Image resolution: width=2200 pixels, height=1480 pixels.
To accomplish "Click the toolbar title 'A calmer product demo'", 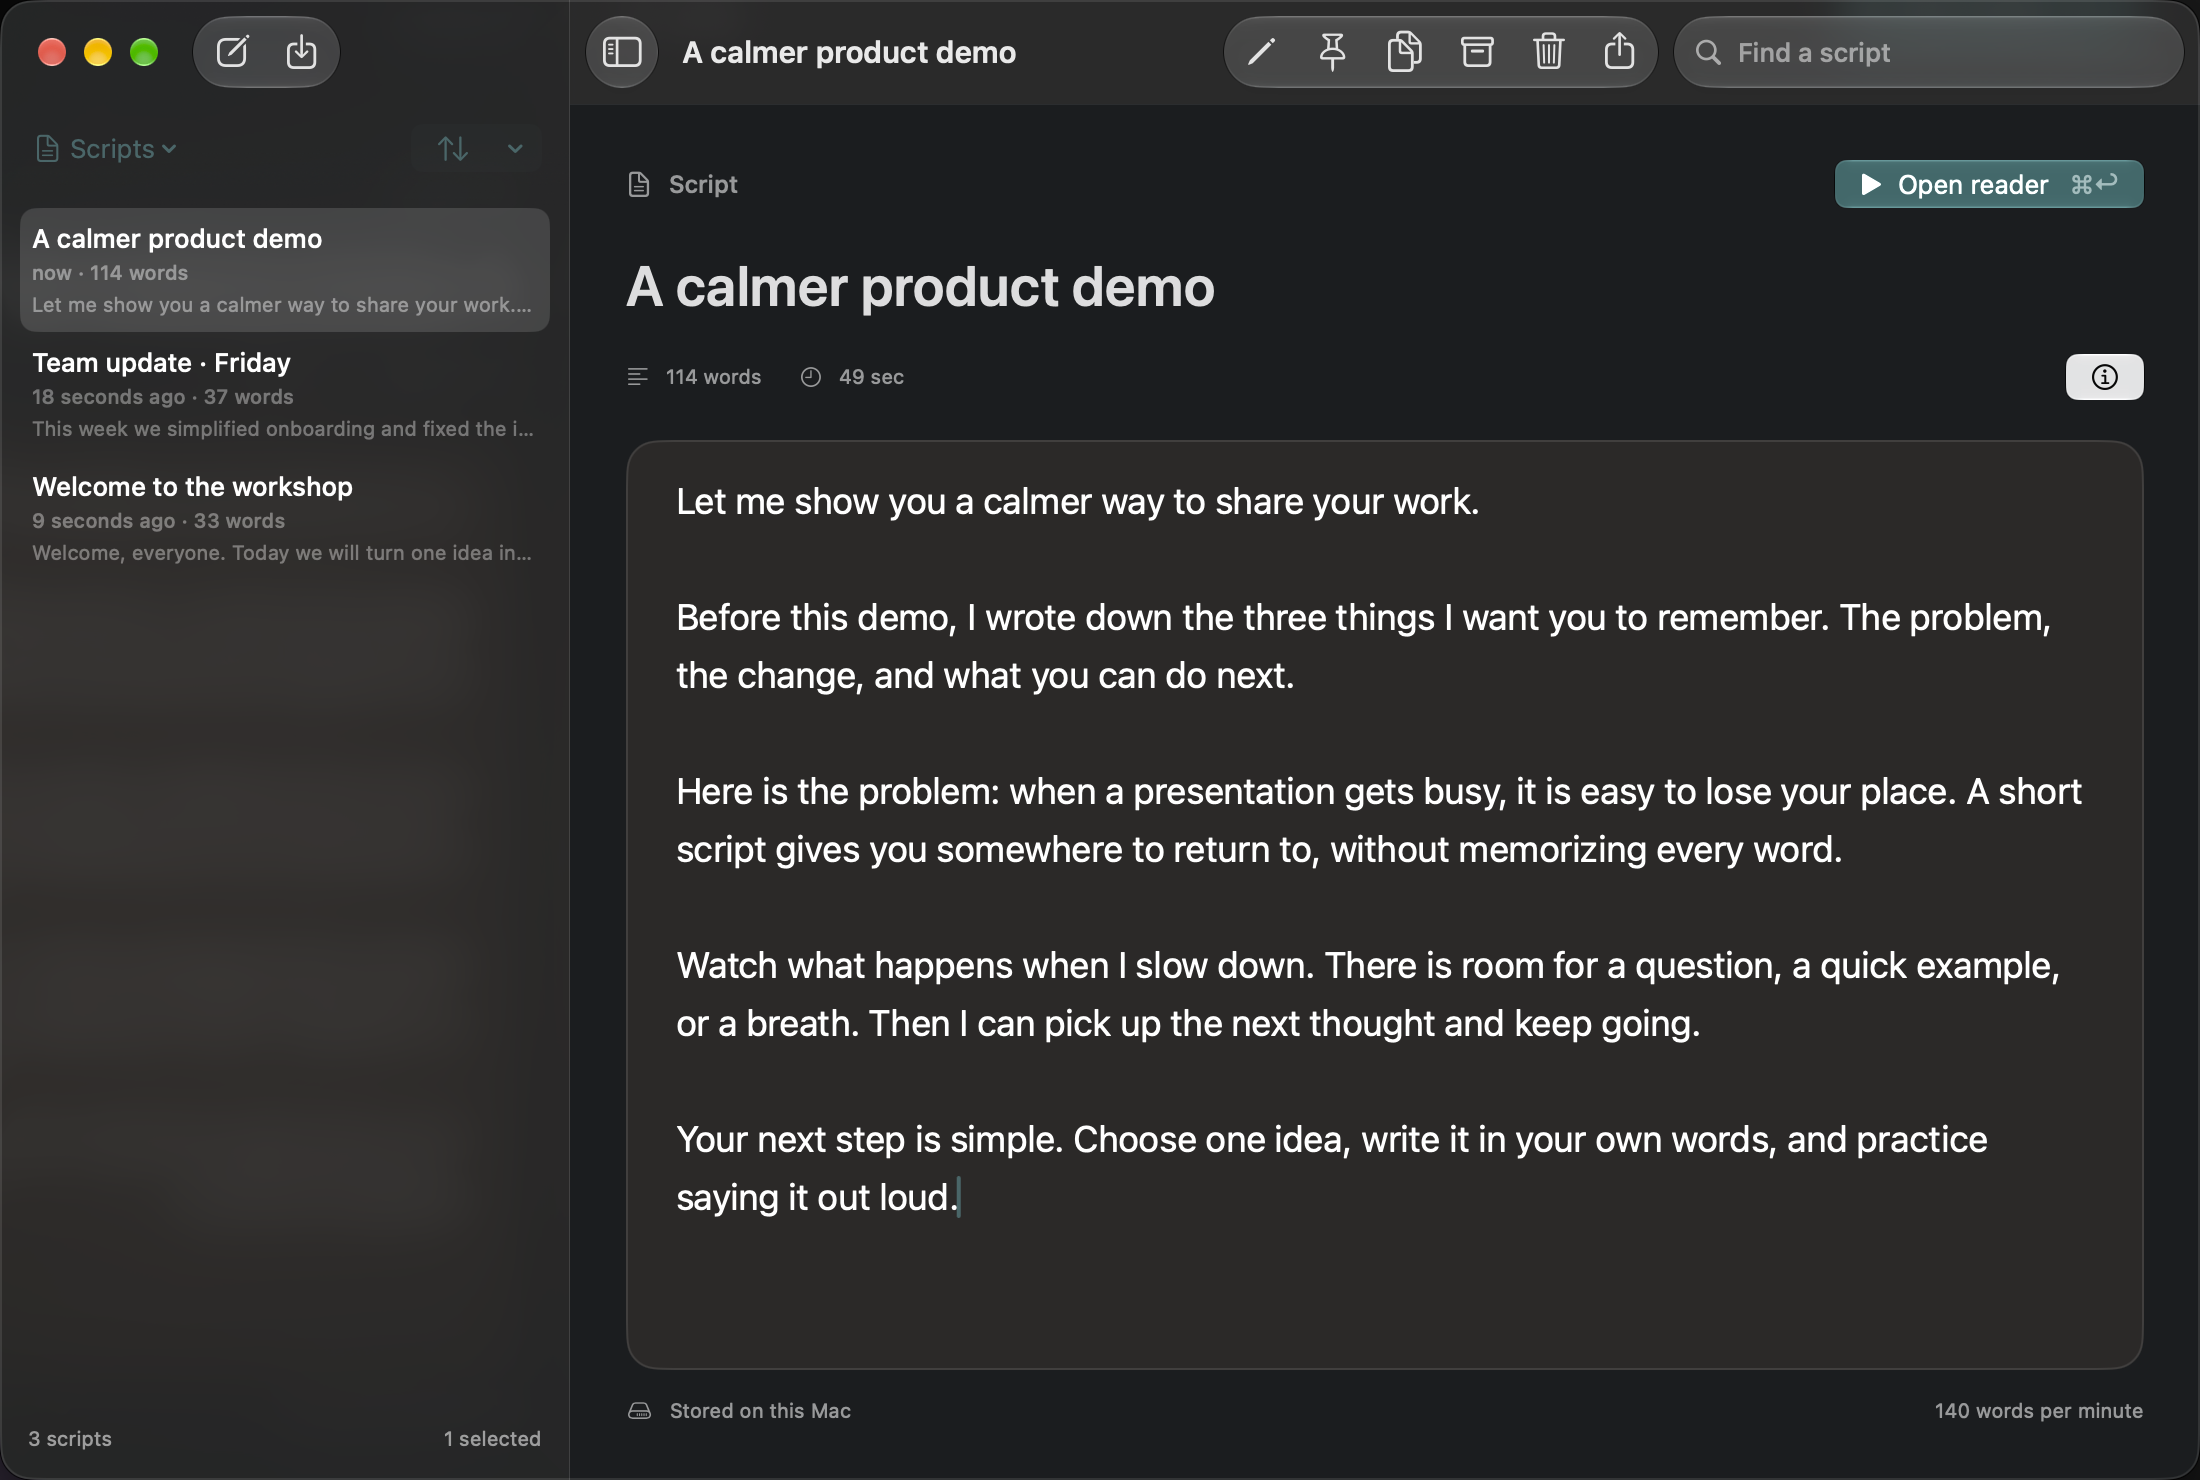I will point(849,52).
